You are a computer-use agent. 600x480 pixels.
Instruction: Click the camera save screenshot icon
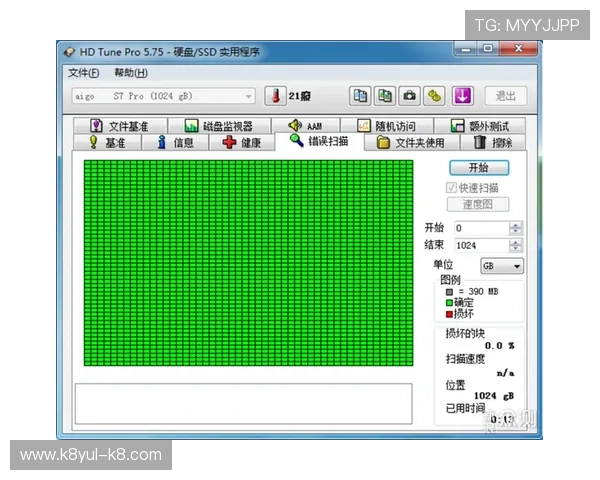[409, 96]
